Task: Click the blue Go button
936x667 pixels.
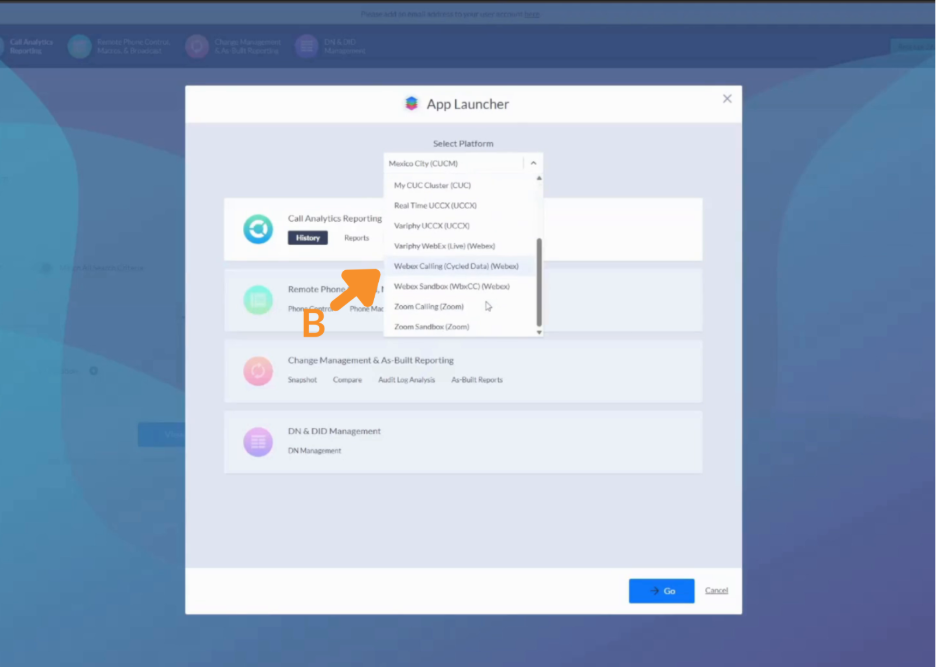Action: [661, 591]
